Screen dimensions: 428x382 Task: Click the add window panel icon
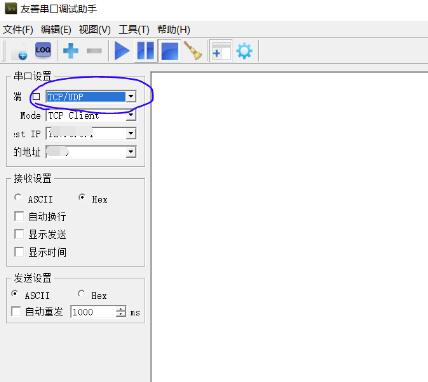(221, 51)
